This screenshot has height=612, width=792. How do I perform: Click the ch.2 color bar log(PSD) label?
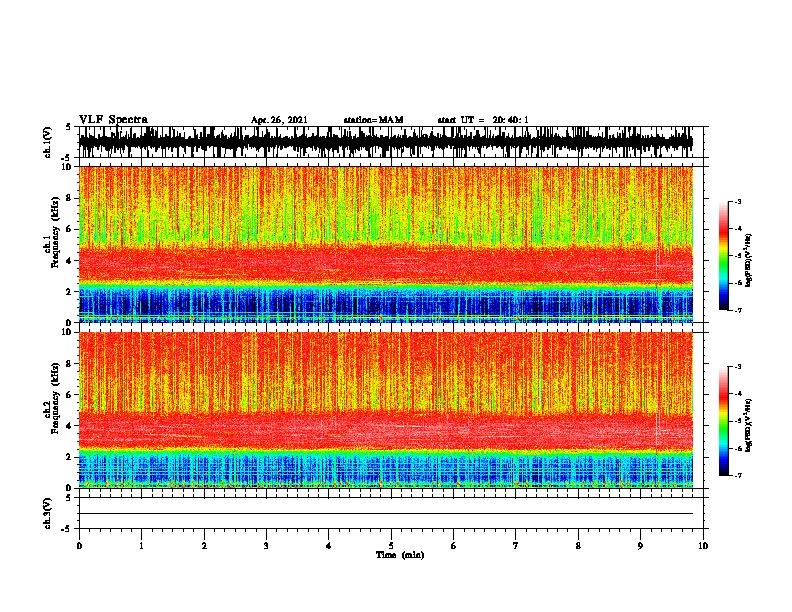coord(749,425)
